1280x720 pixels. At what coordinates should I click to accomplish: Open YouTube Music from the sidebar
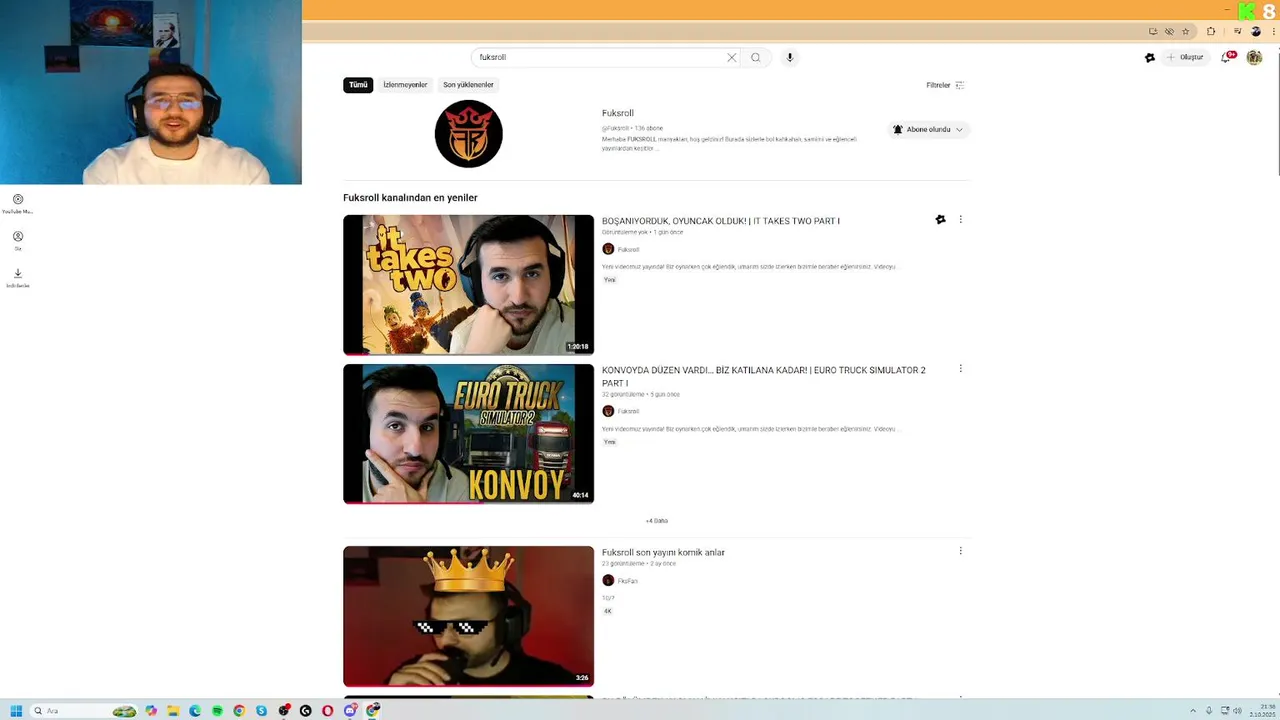point(17,204)
